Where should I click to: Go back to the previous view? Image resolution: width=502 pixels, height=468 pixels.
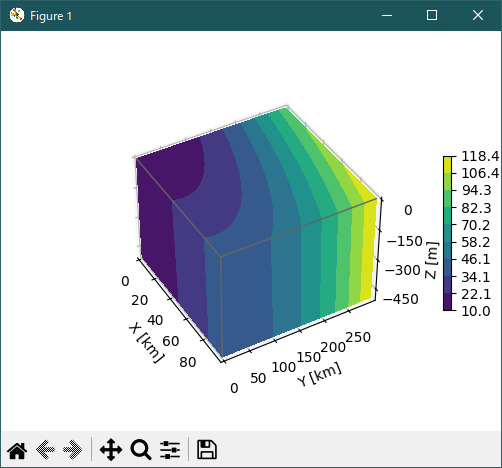(45, 450)
